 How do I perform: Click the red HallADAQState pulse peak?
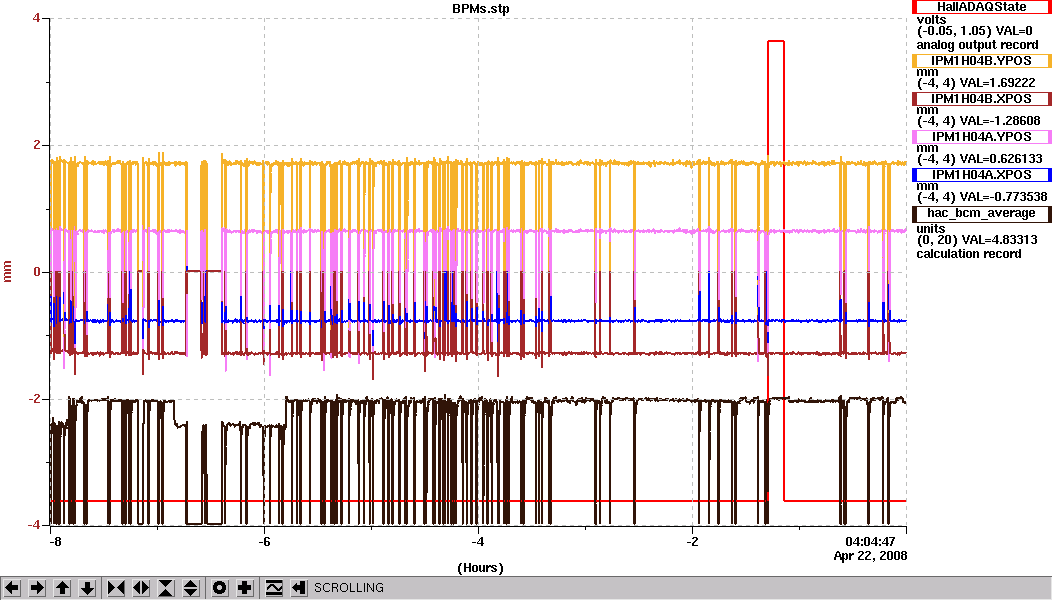click(x=776, y=42)
